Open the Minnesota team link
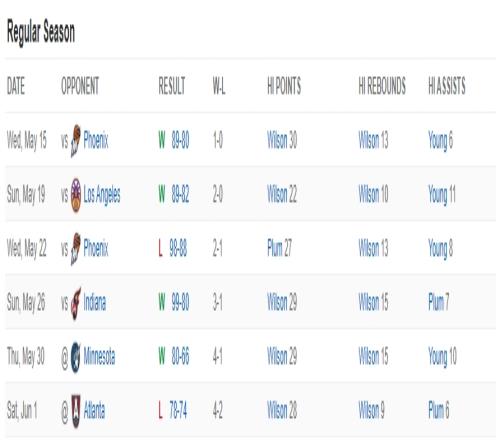Viewport: 500px width, 440px height. pyautogui.click(x=99, y=357)
